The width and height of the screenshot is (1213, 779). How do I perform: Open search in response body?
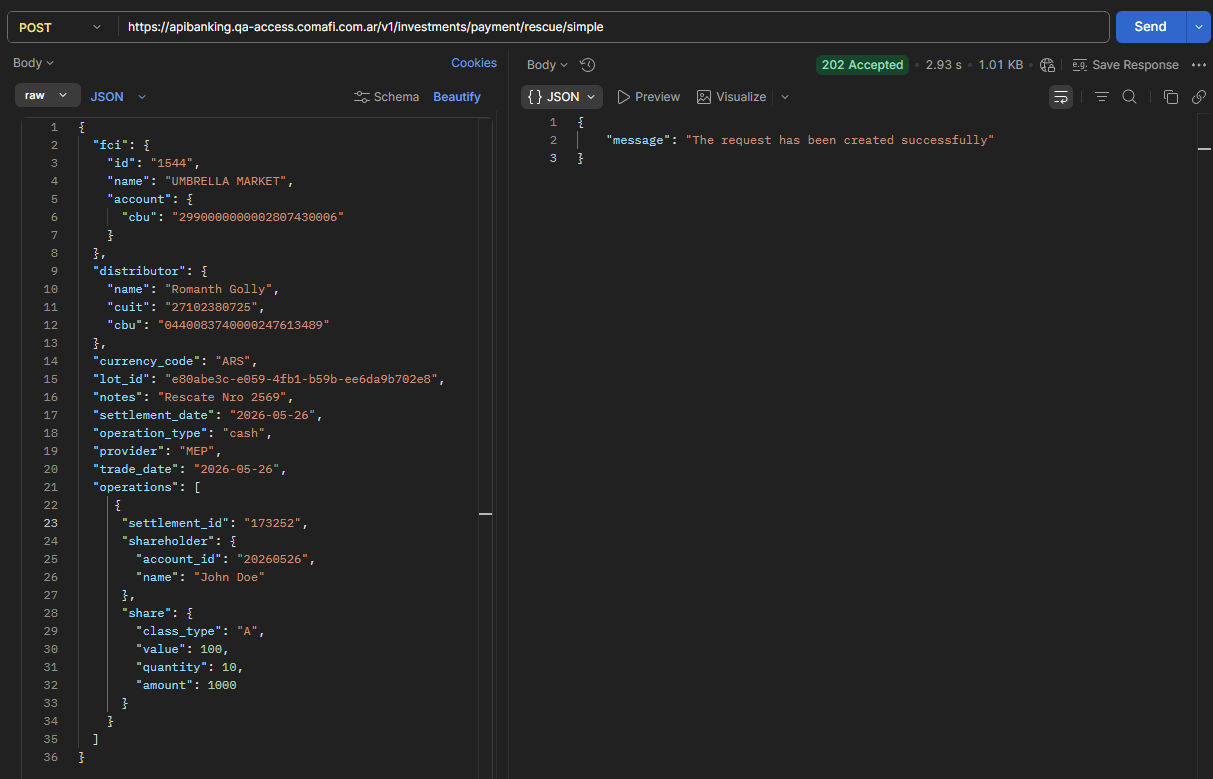tap(1129, 97)
